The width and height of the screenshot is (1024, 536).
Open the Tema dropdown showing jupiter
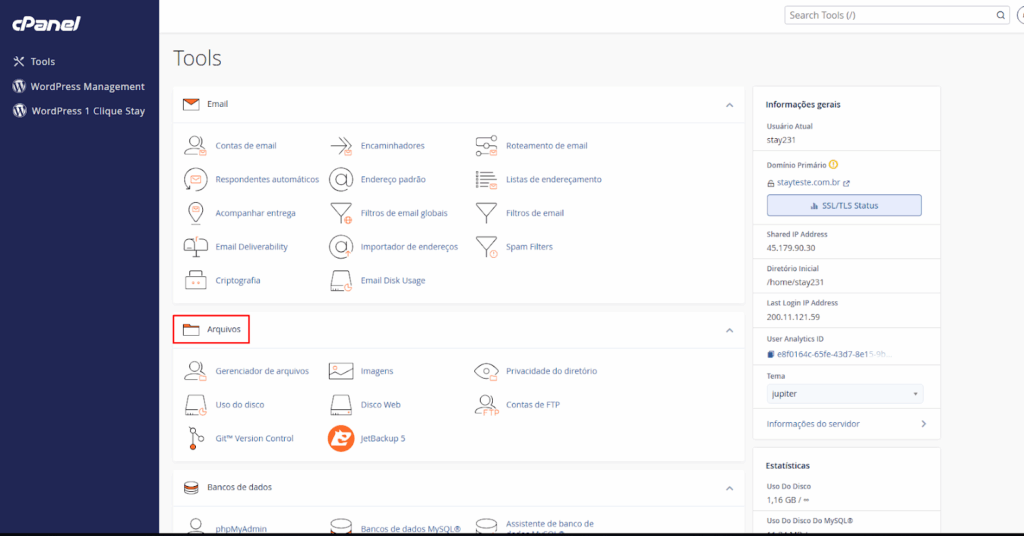(844, 394)
